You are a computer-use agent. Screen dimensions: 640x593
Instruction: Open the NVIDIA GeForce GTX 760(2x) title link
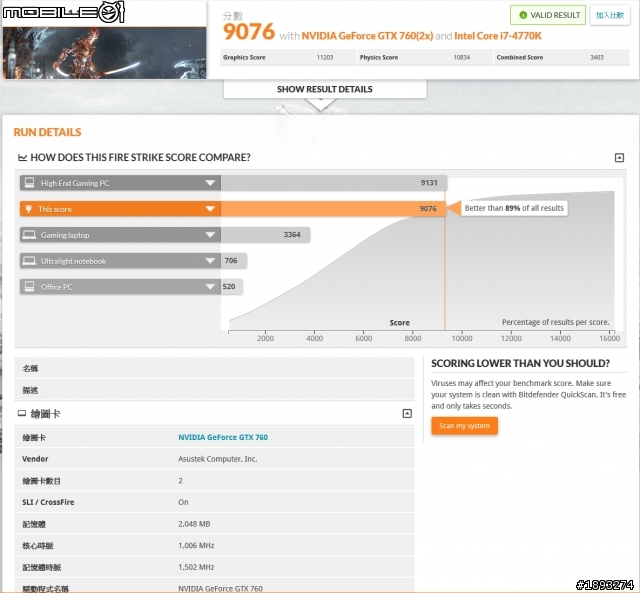coord(367,36)
